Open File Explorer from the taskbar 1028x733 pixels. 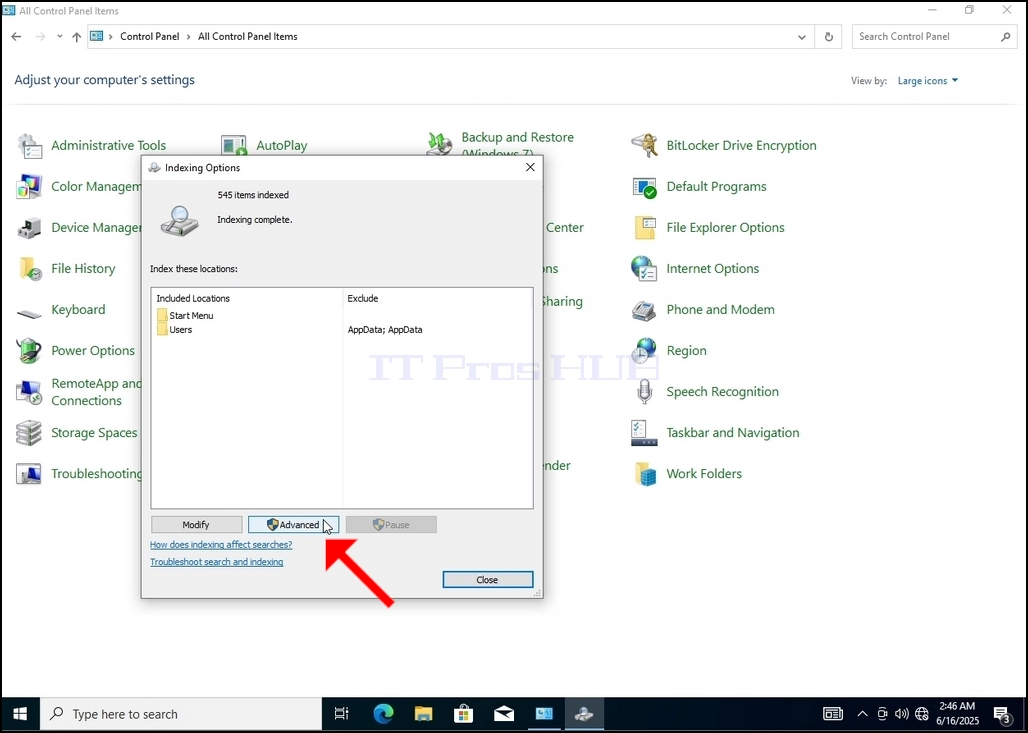click(424, 714)
